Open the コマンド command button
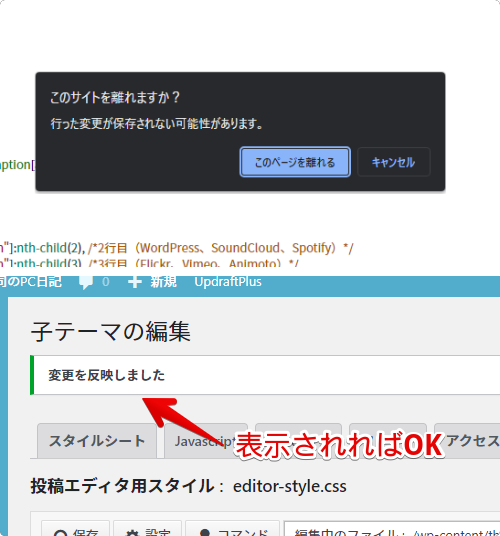 (232, 529)
